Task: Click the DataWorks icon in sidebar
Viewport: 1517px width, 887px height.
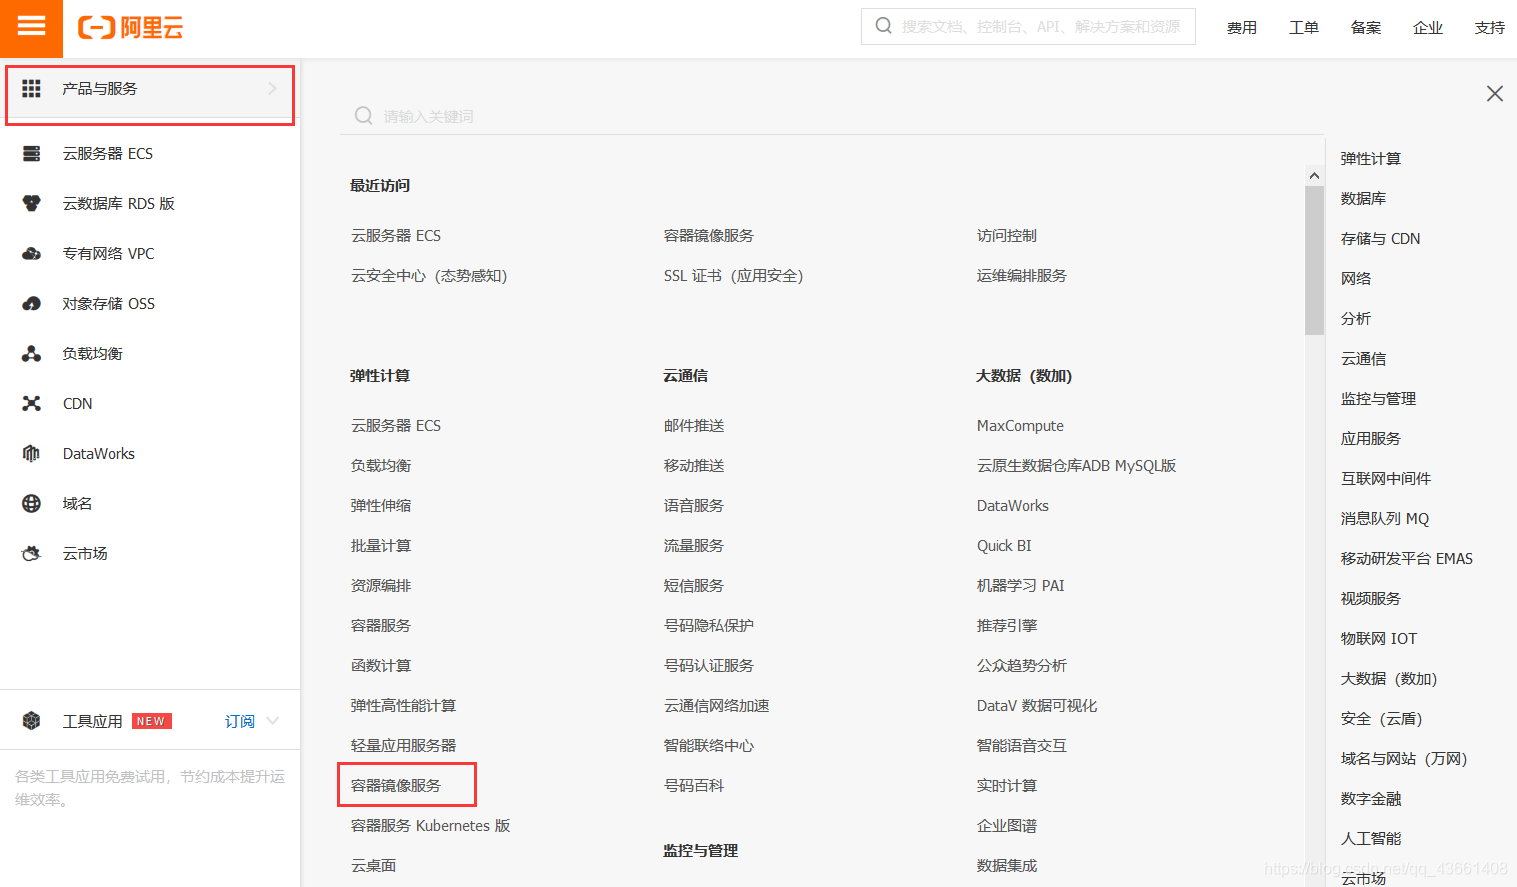Action: coord(31,453)
